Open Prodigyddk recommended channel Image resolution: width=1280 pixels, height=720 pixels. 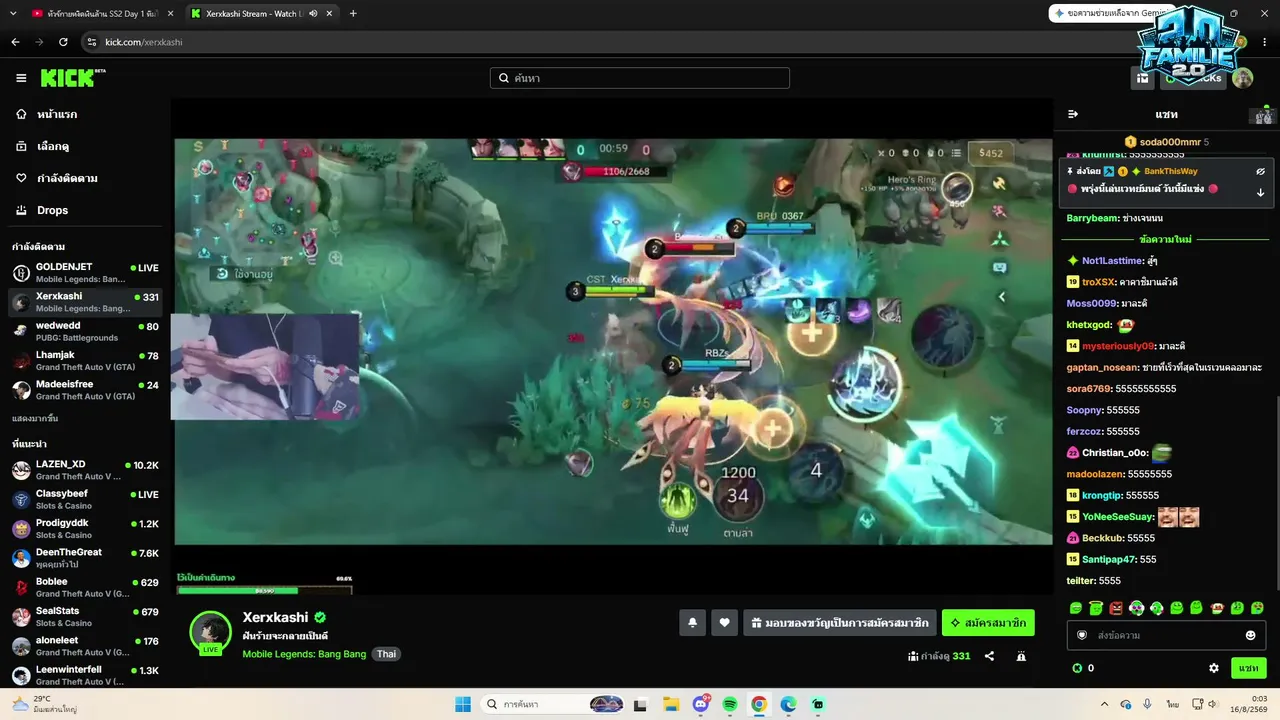pos(85,528)
